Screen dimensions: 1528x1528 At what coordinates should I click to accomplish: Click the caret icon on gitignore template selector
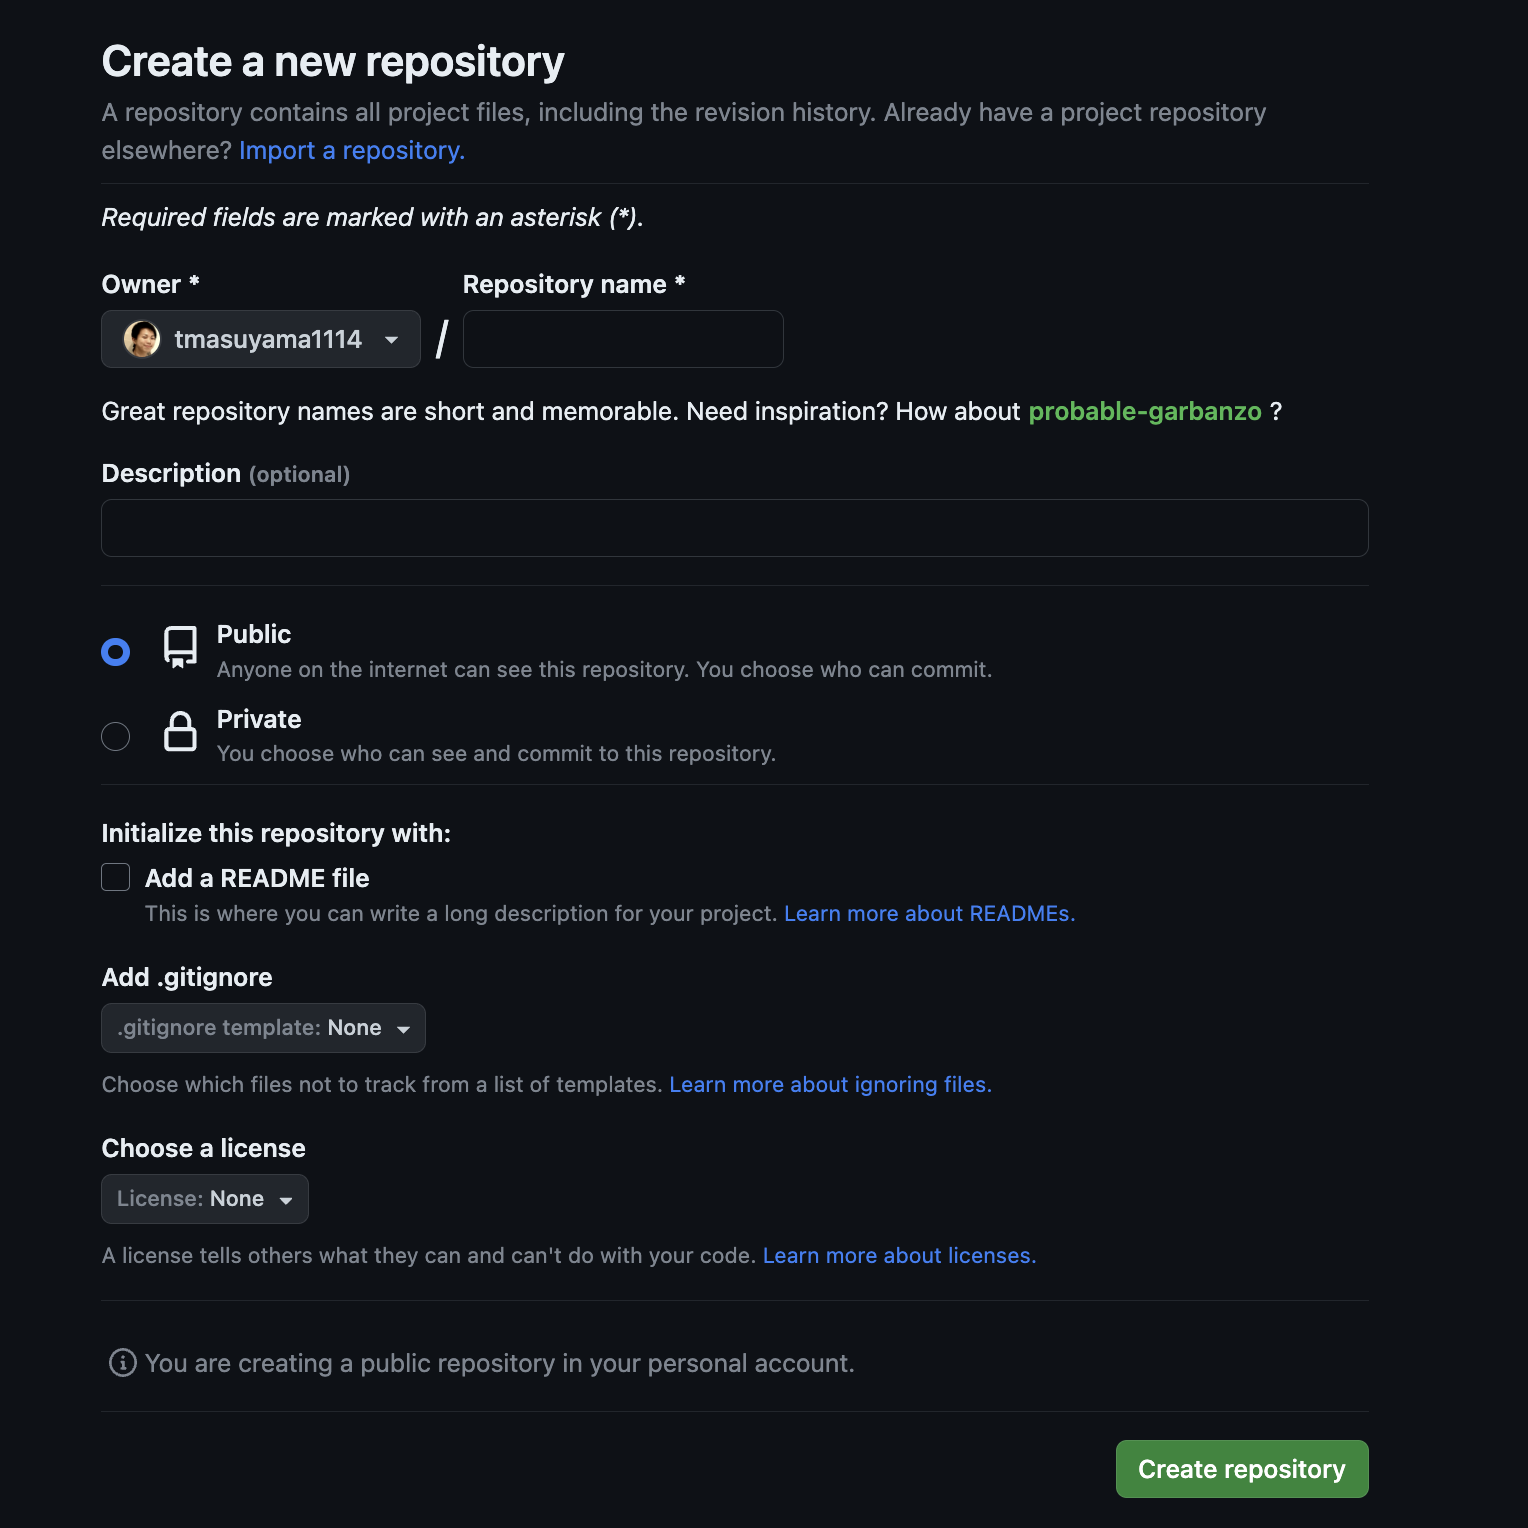tap(404, 1028)
